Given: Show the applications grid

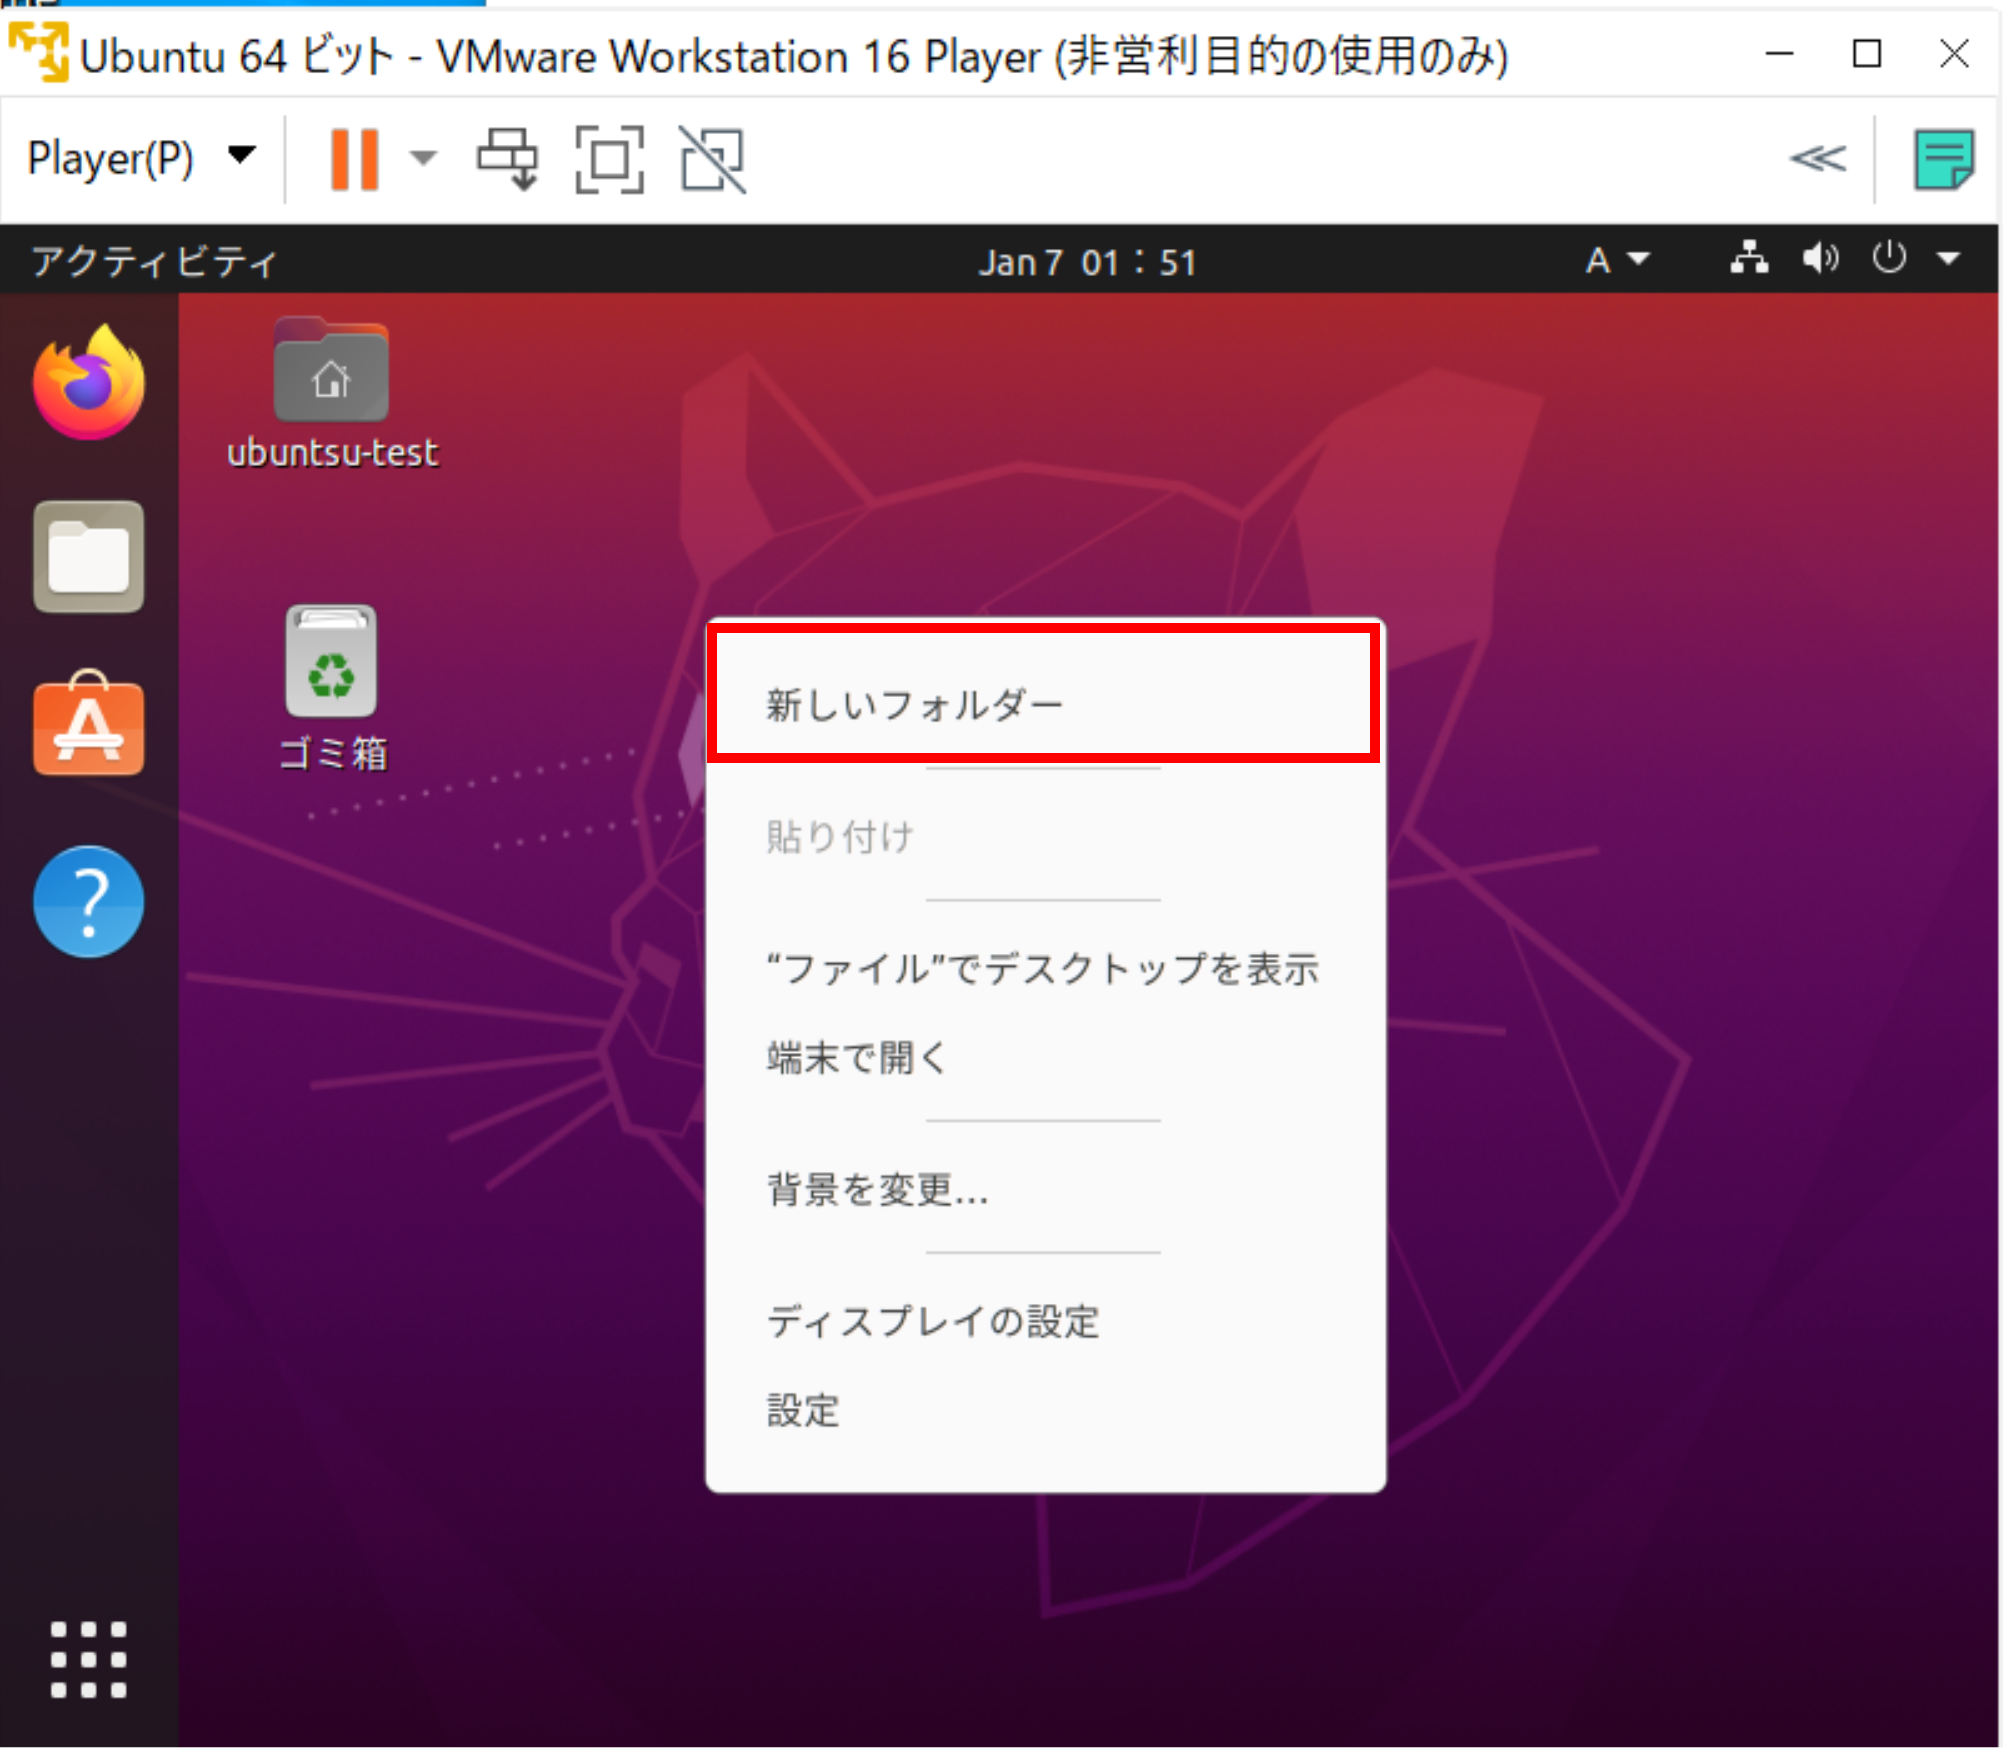Looking at the screenshot, I should point(89,1659).
